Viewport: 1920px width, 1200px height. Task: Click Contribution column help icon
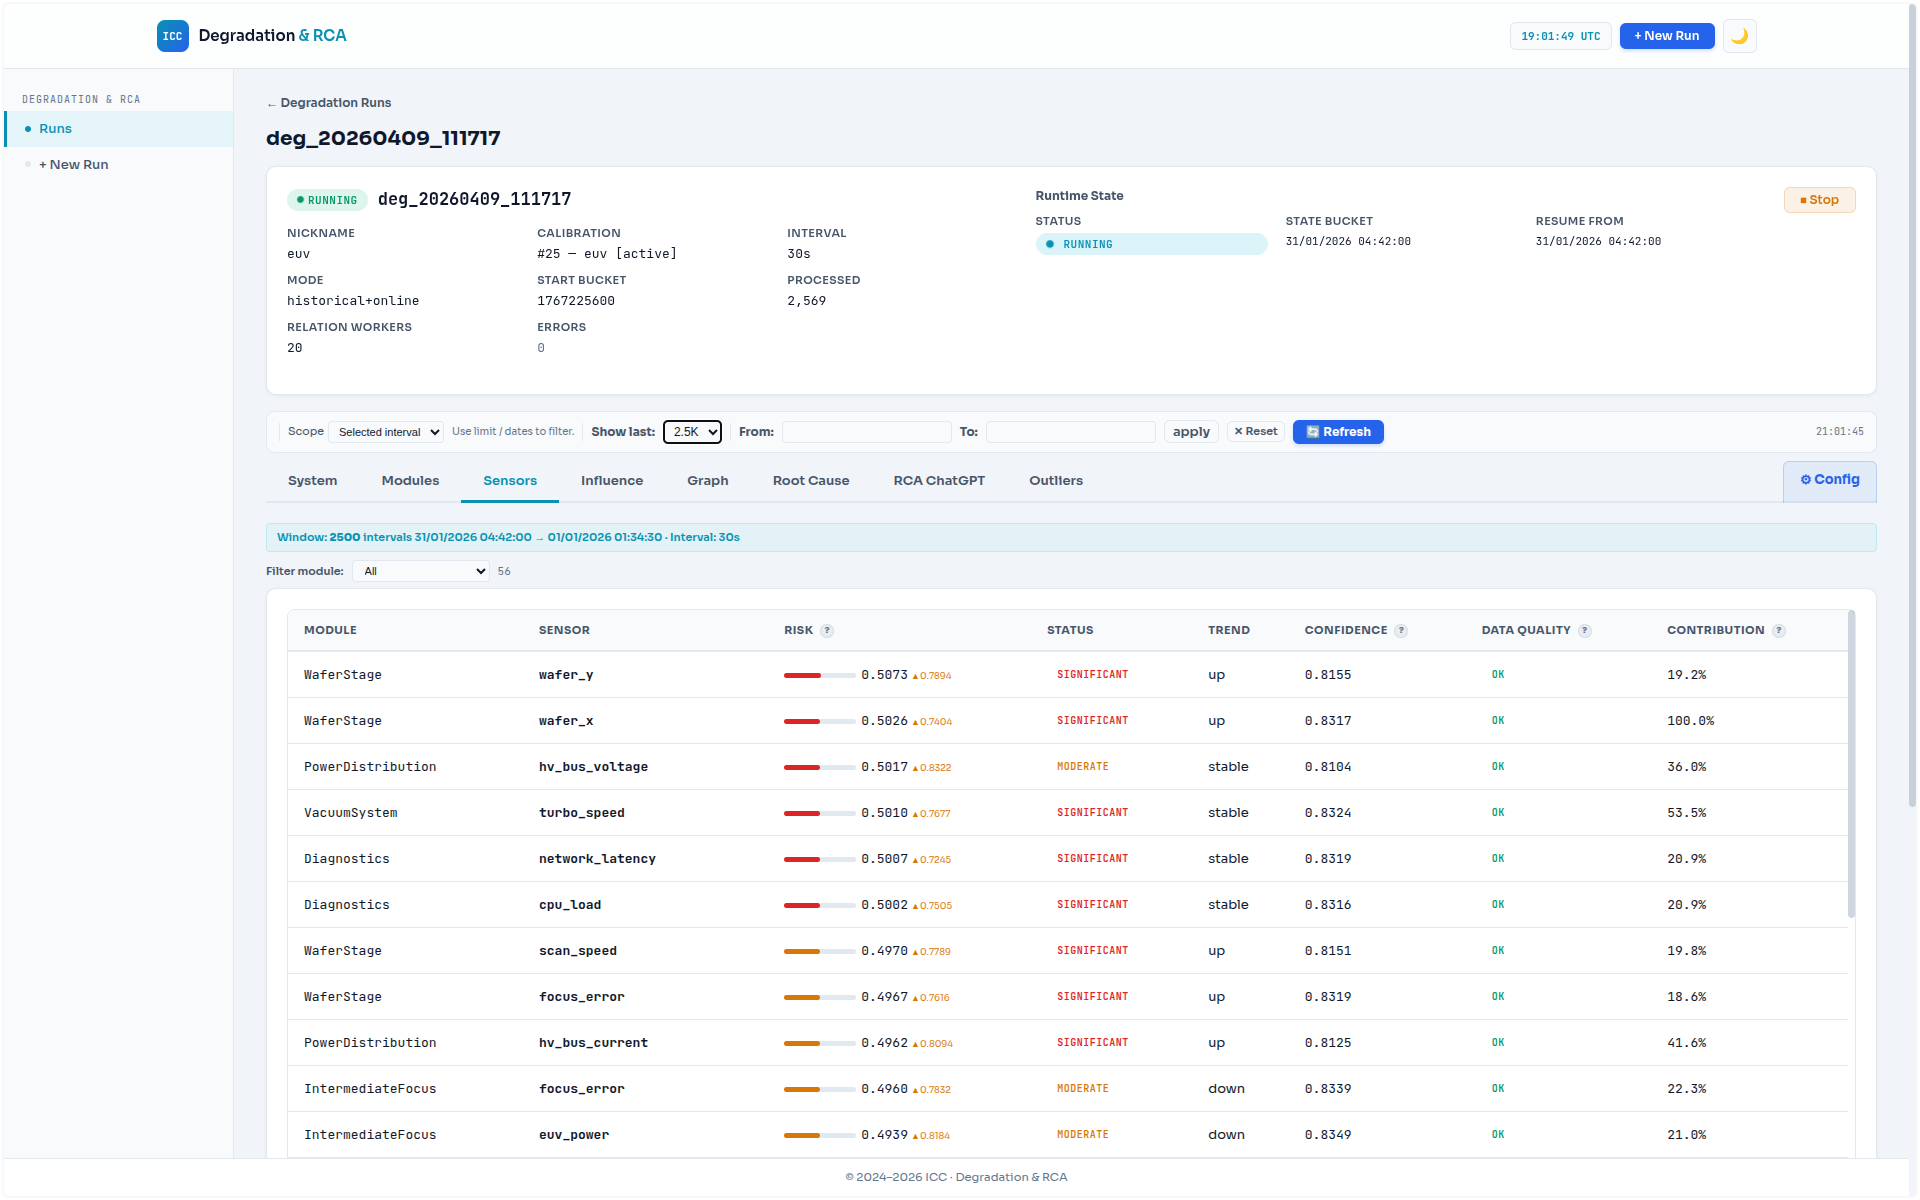(1779, 631)
